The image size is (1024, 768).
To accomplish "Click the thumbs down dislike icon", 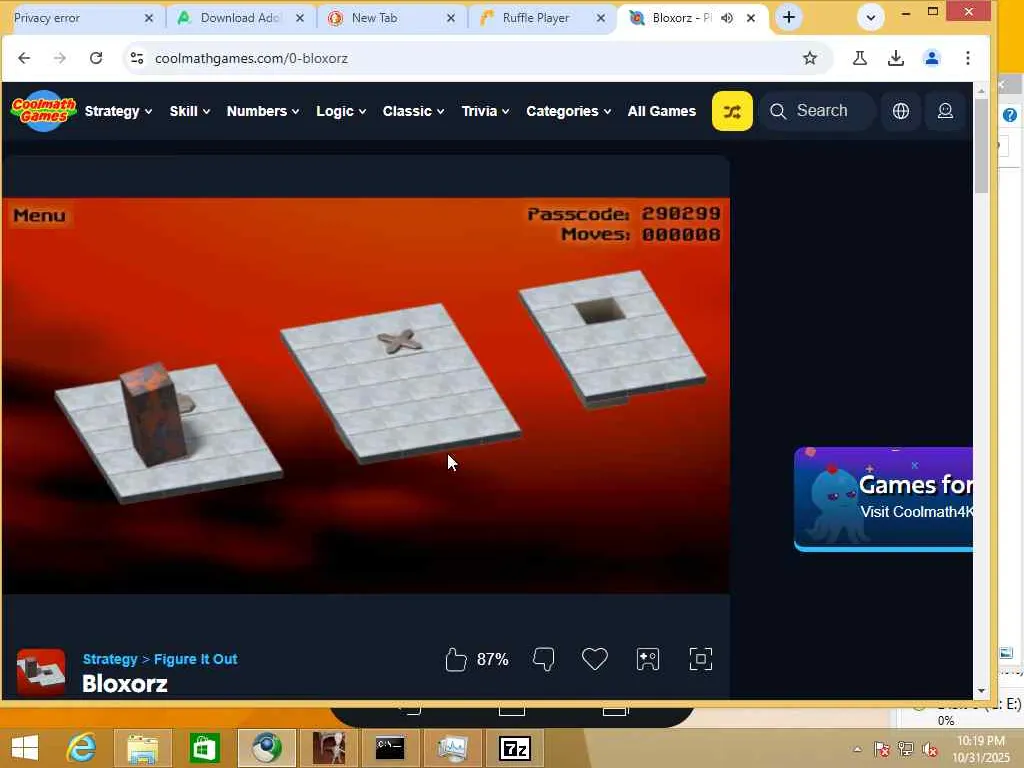I will click(x=543, y=659).
